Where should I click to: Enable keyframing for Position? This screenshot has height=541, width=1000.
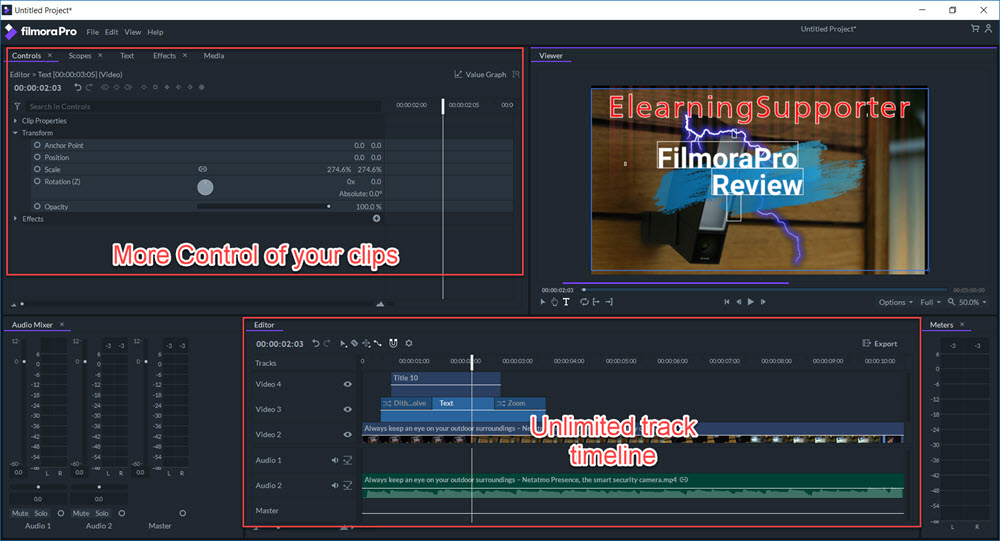pos(37,157)
